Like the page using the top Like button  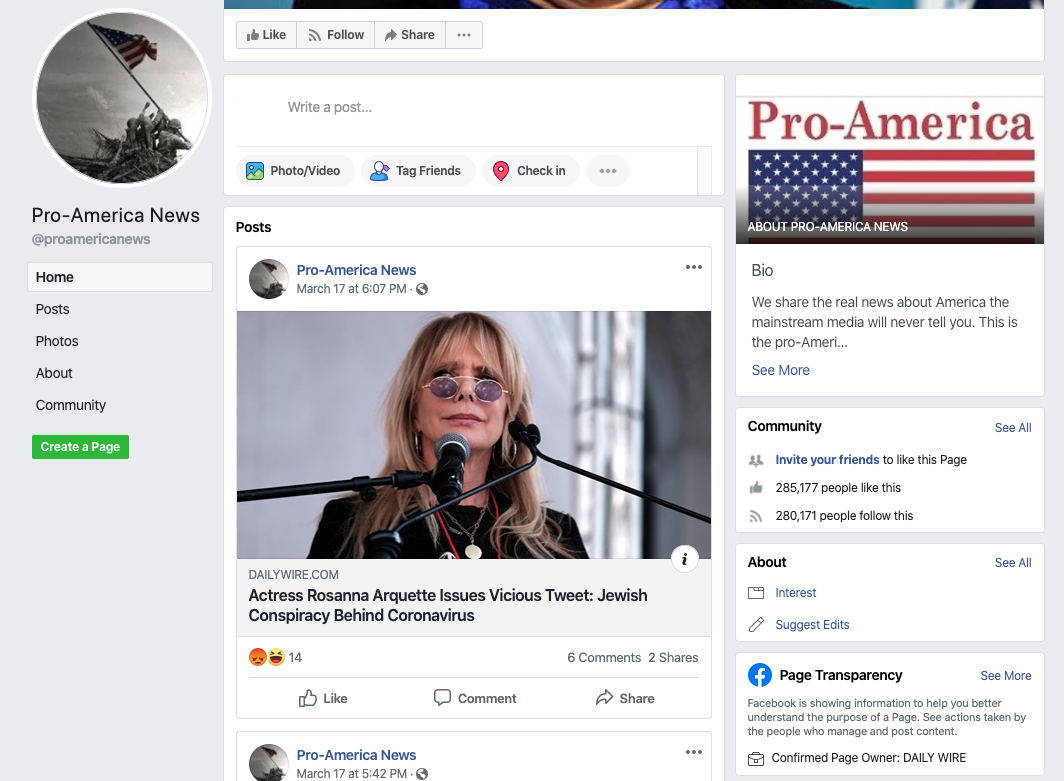coord(266,35)
